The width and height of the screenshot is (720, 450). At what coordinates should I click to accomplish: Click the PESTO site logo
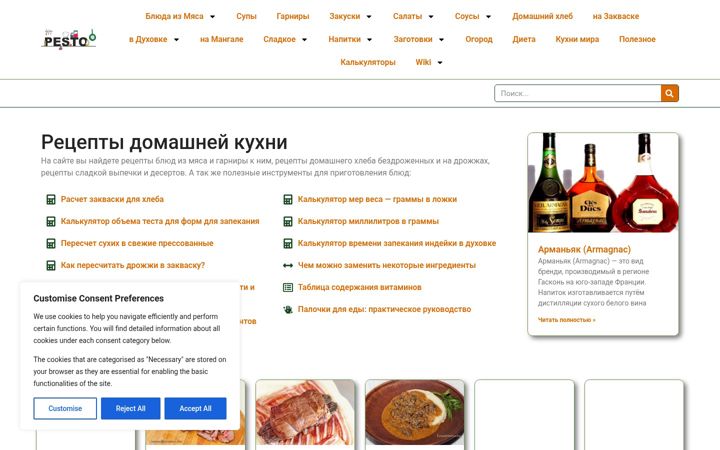(x=68, y=39)
